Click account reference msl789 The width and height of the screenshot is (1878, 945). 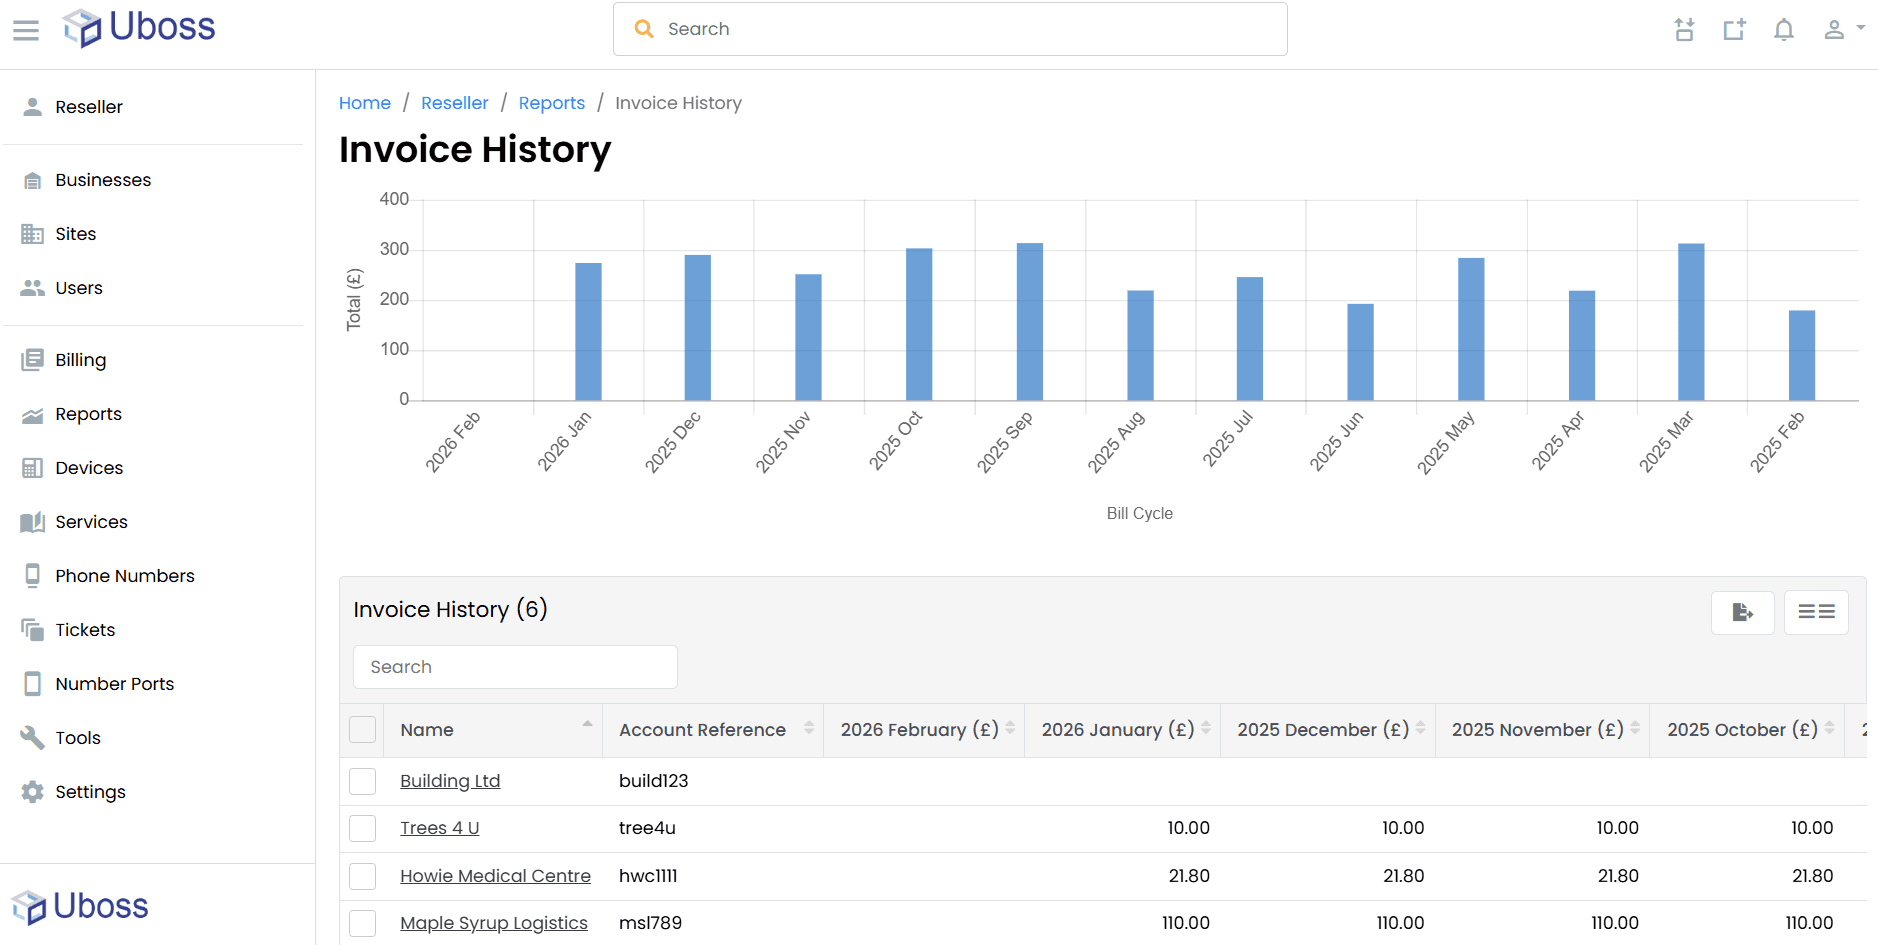[650, 923]
